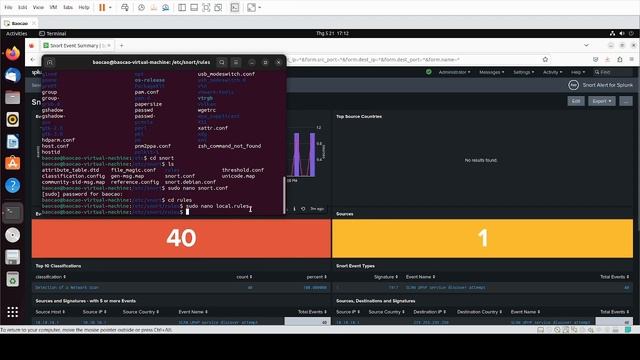
Task: Click the chart panel refresh icon
Action: [x=303, y=209]
